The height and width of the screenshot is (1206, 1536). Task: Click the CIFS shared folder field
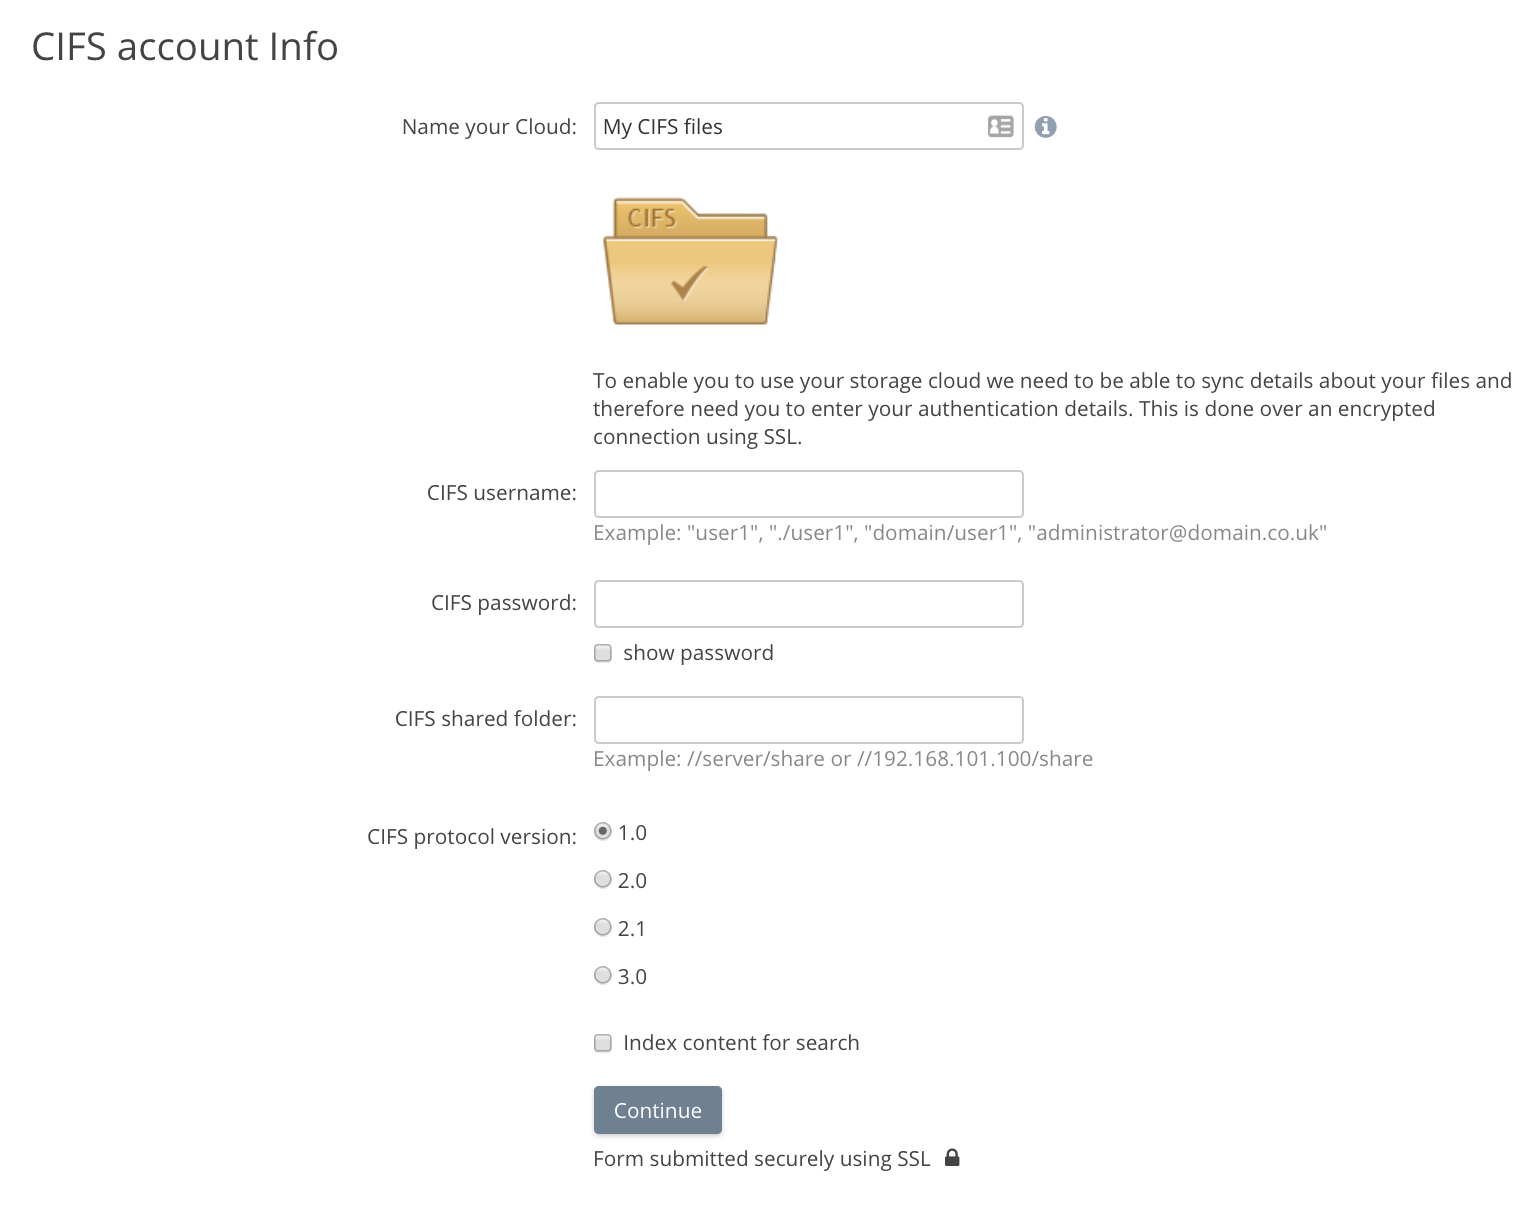click(808, 719)
